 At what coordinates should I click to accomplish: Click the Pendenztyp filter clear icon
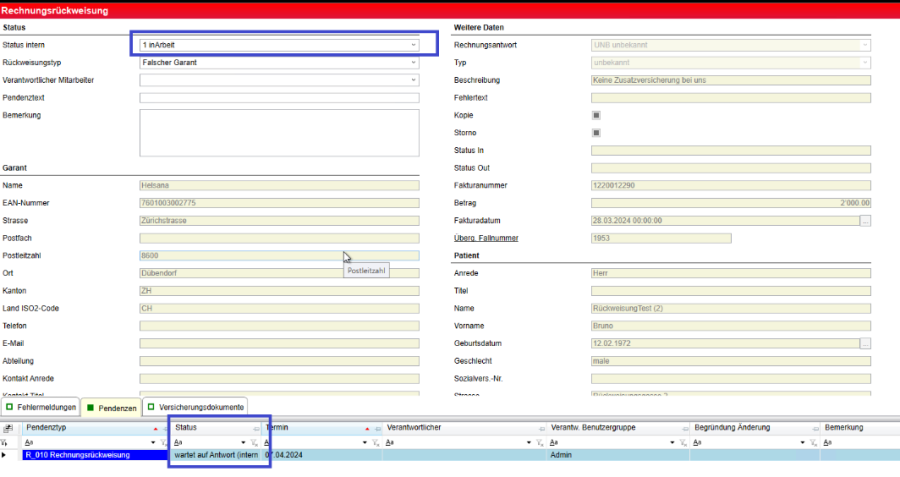pos(163,441)
